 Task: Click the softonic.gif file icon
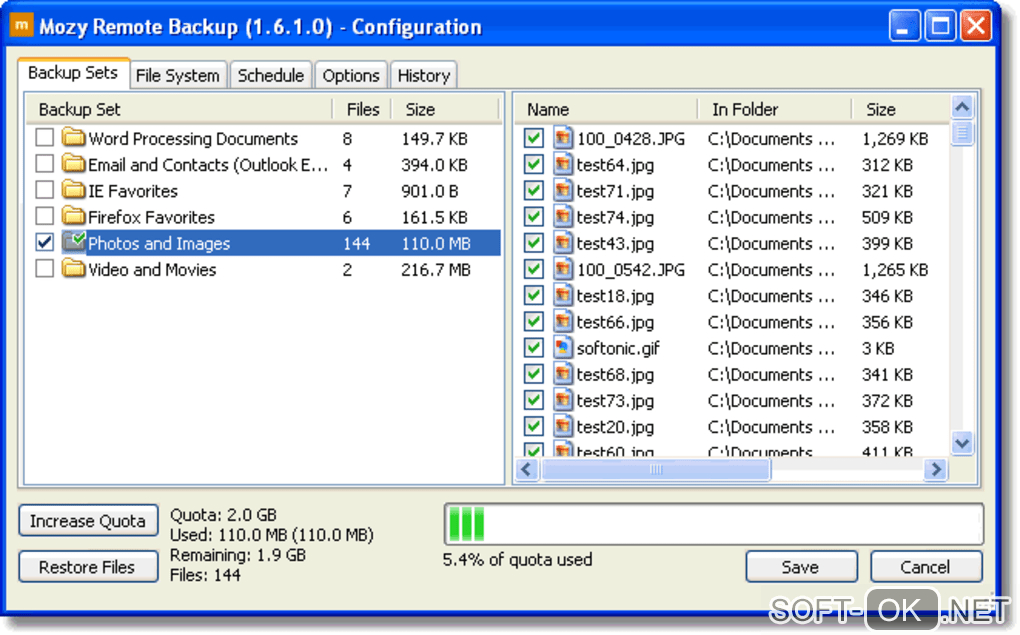pos(563,347)
